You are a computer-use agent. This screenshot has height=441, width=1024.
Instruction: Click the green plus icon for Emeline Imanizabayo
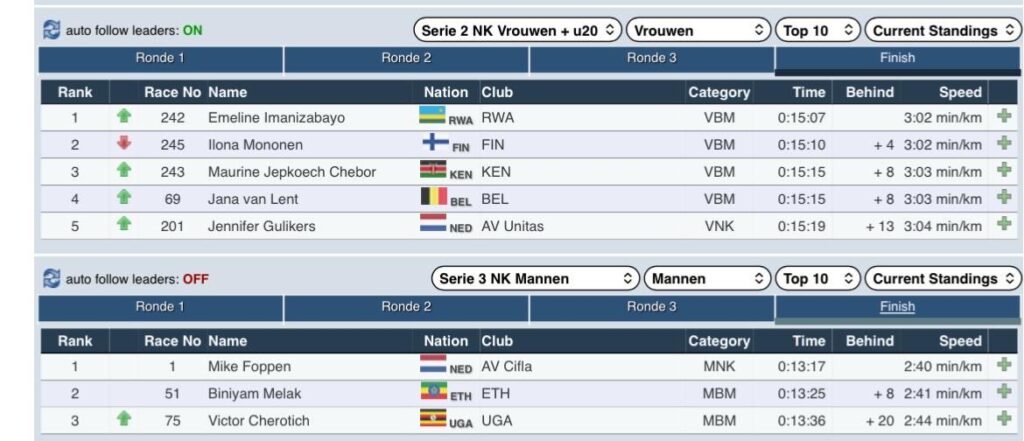pos(1004,117)
